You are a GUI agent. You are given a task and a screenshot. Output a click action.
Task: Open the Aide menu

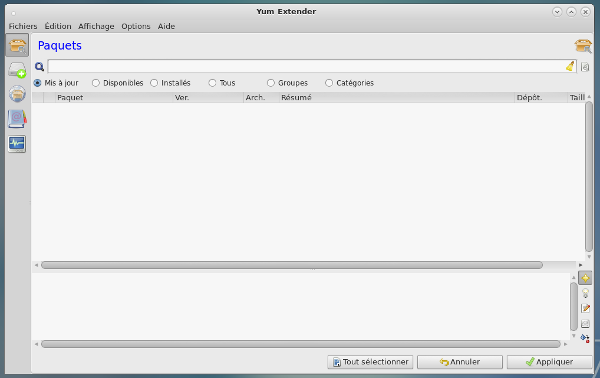point(166,26)
